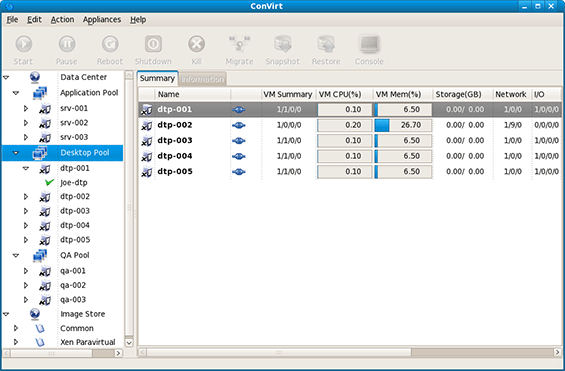Image resolution: width=565 pixels, height=371 pixels.
Task: Collapse the Desktop Pool node
Action: tap(16, 153)
